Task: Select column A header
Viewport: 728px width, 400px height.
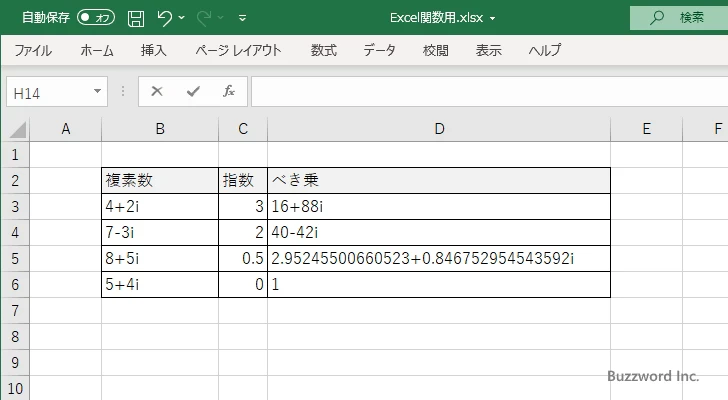Action: pos(65,129)
